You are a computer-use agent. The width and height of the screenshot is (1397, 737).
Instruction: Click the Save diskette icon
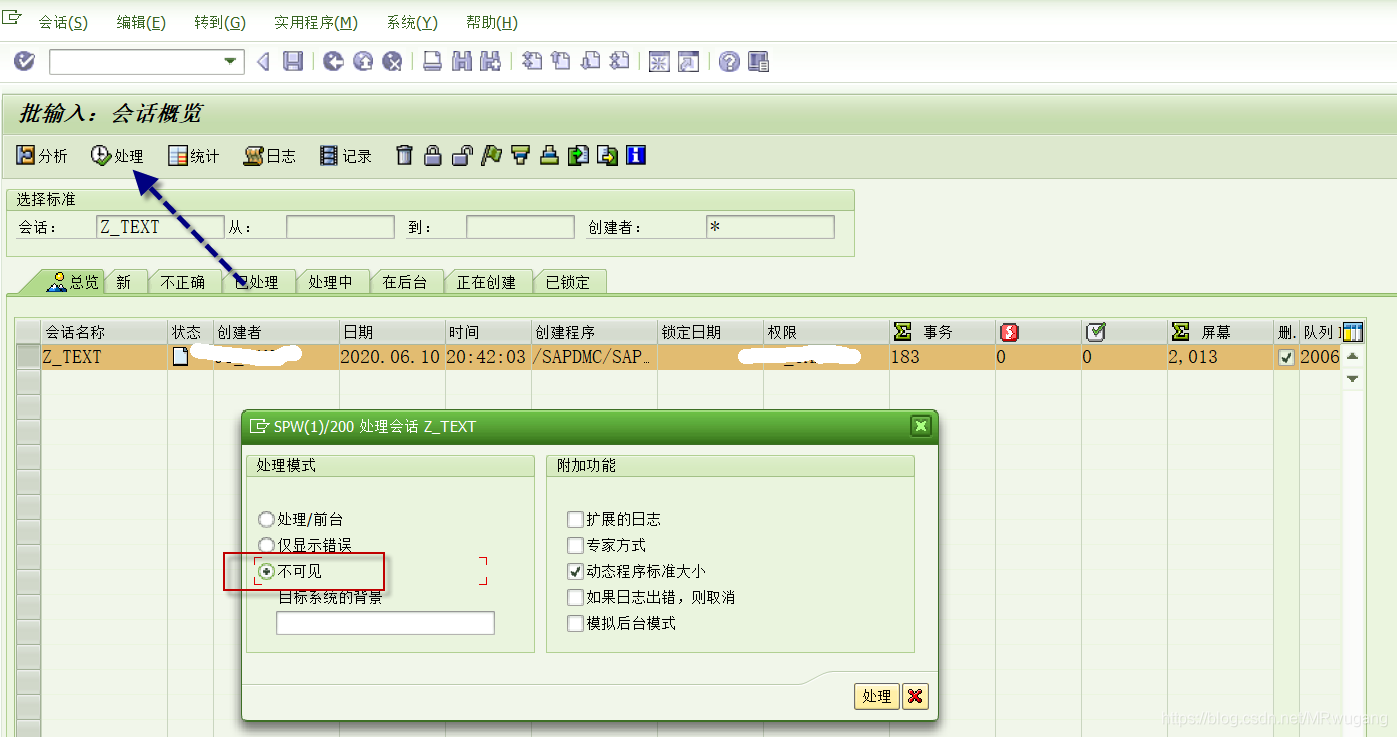coord(293,62)
